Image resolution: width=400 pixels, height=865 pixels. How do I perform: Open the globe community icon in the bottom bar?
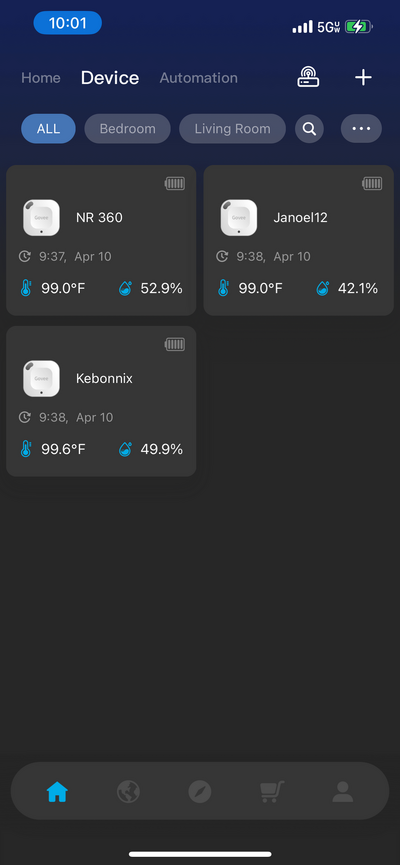(x=129, y=792)
